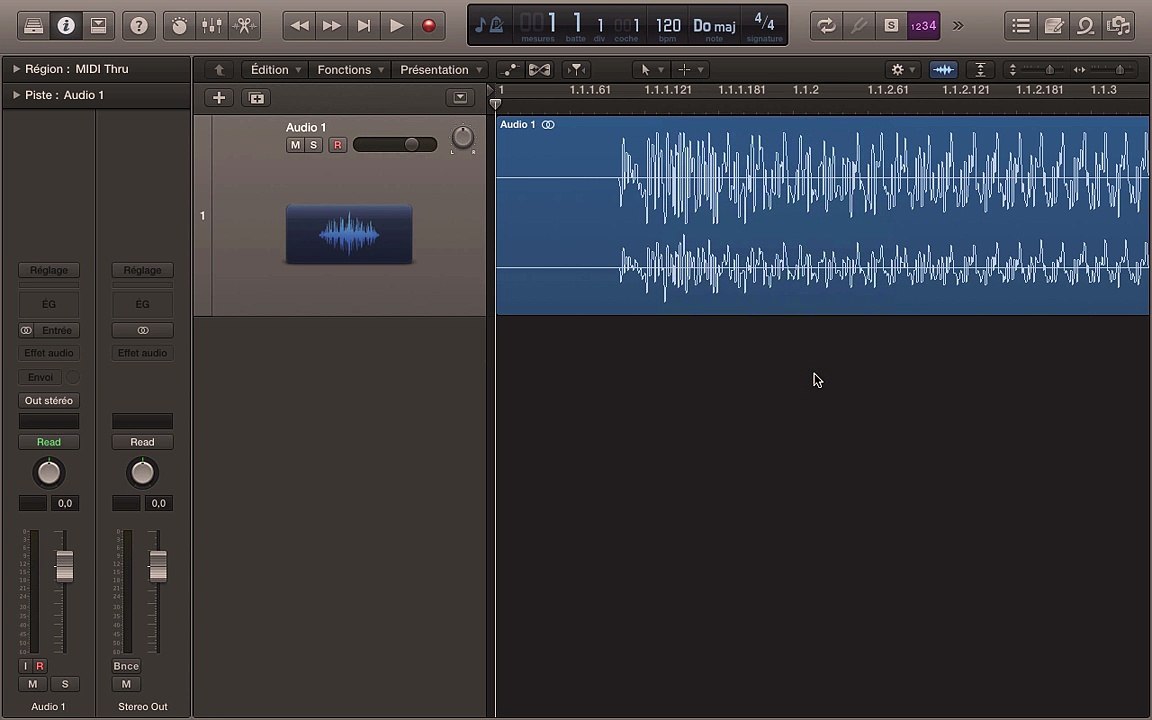This screenshot has width=1152, height=720.
Task: Click the Catch playhead filter icon
Action: tap(577, 70)
